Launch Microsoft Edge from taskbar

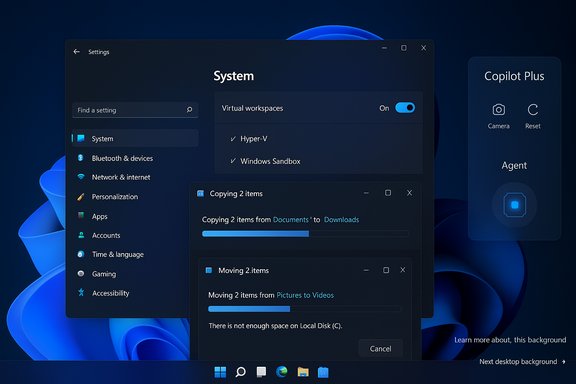pyautogui.click(x=282, y=372)
